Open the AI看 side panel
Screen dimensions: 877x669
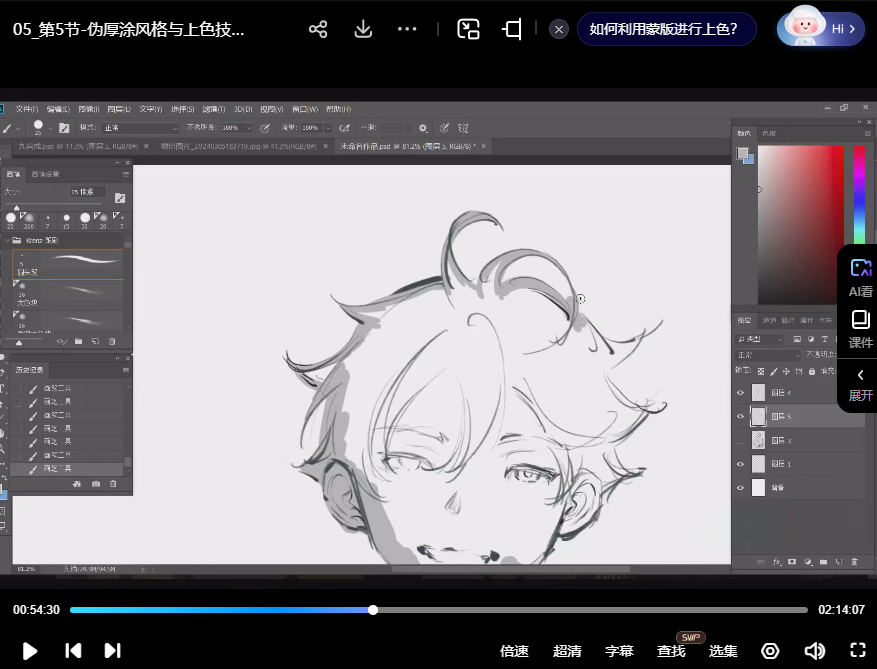[860, 278]
